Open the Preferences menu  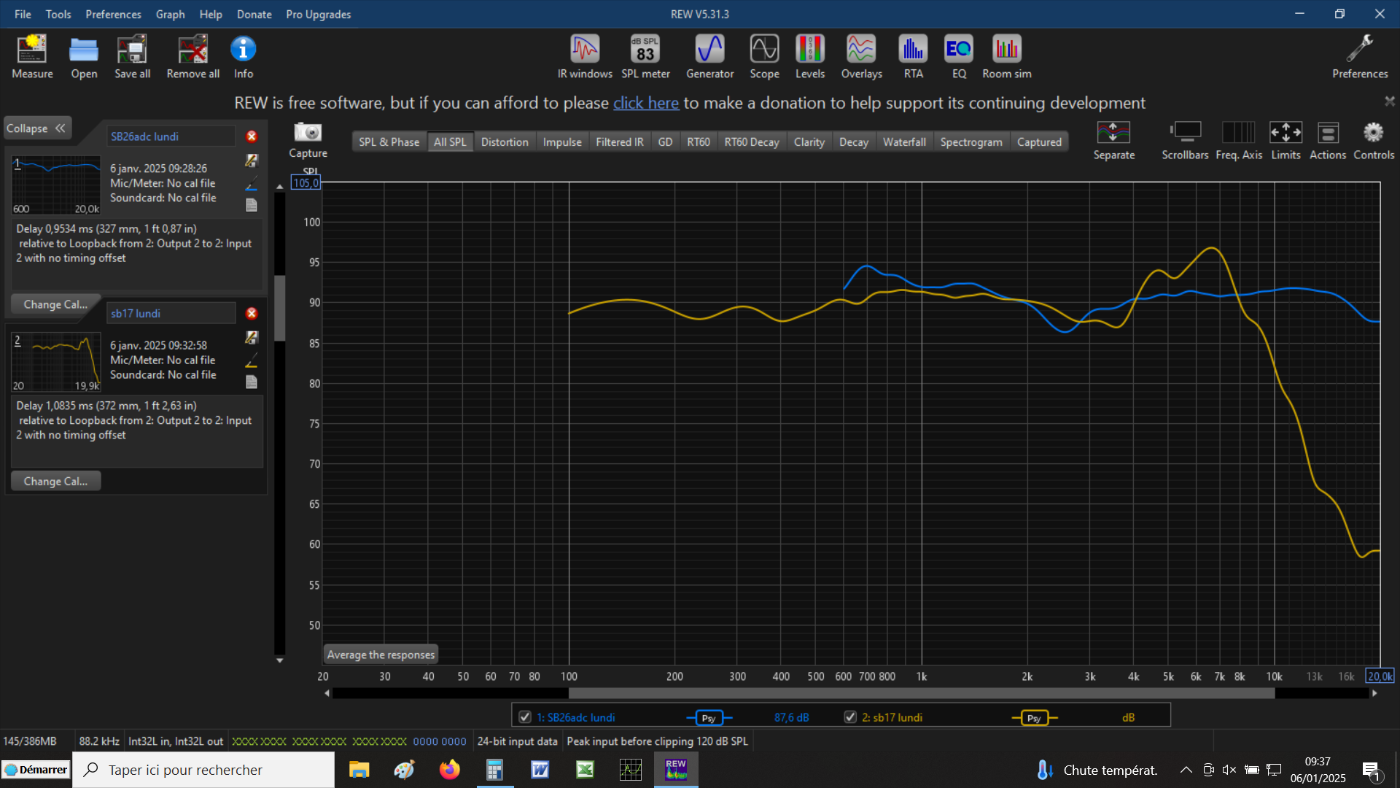point(113,14)
